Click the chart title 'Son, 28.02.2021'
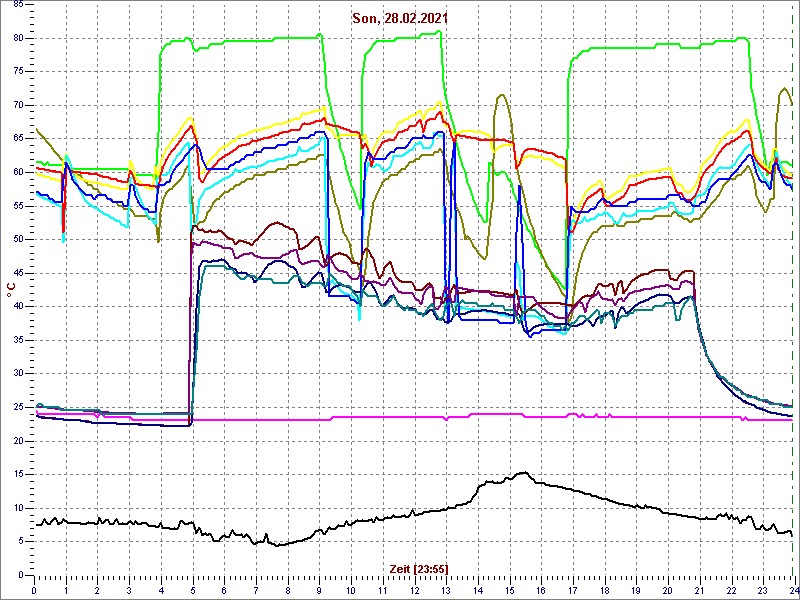Screen dimensions: 800x600 tap(400, 18)
